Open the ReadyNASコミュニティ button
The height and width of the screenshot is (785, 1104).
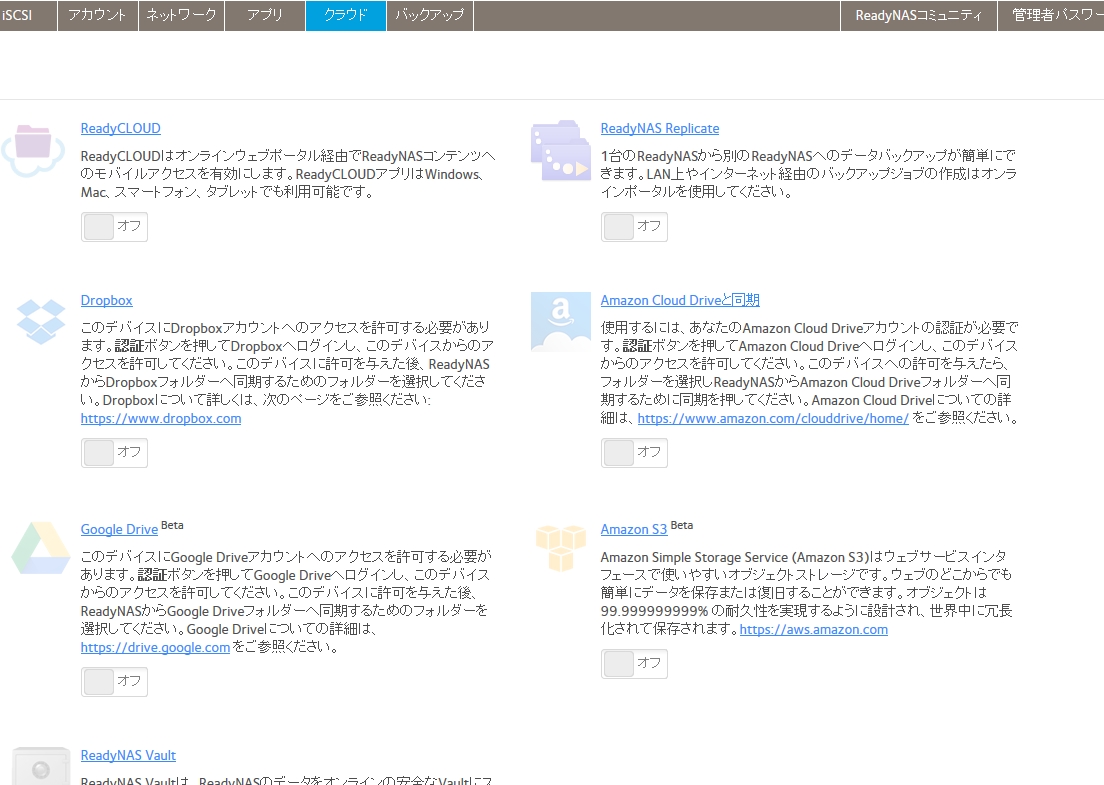919,15
